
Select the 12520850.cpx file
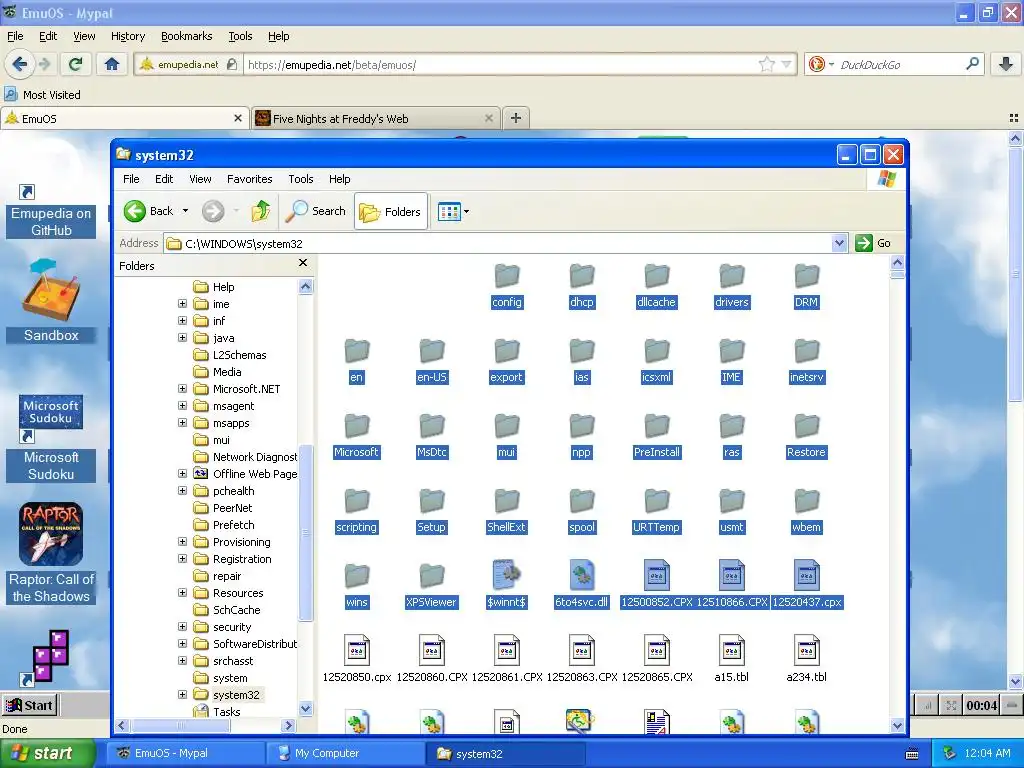[x=357, y=660]
